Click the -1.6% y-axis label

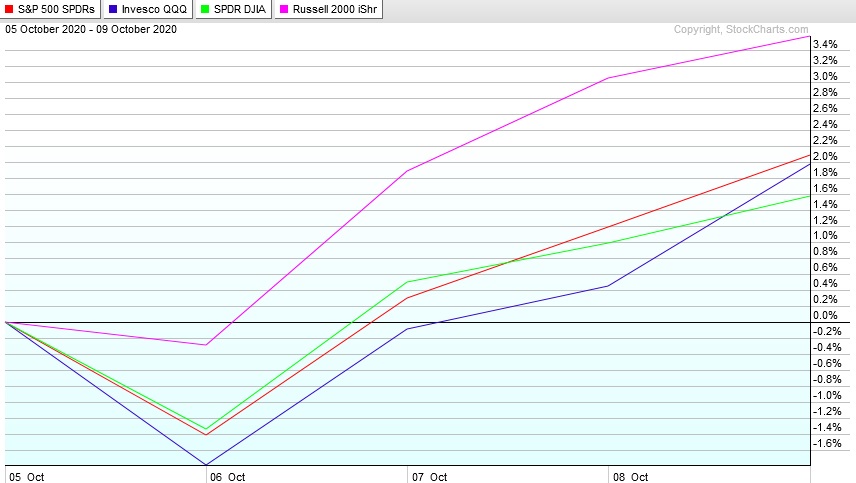click(x=827, y=443)
